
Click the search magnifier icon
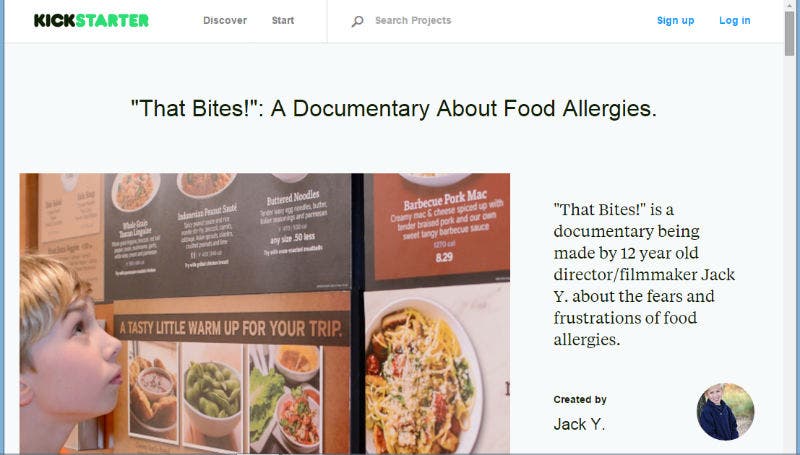(x=358, y=21)
